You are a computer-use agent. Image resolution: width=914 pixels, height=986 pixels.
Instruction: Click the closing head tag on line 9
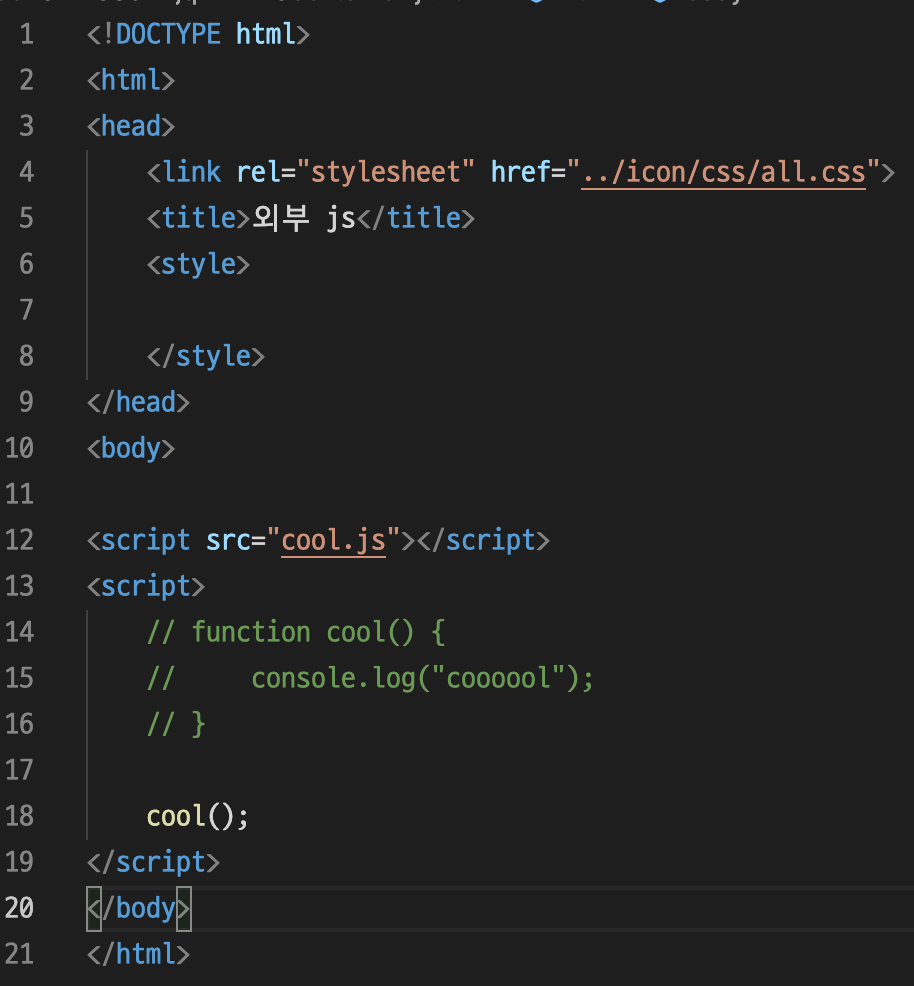point(138,402)
